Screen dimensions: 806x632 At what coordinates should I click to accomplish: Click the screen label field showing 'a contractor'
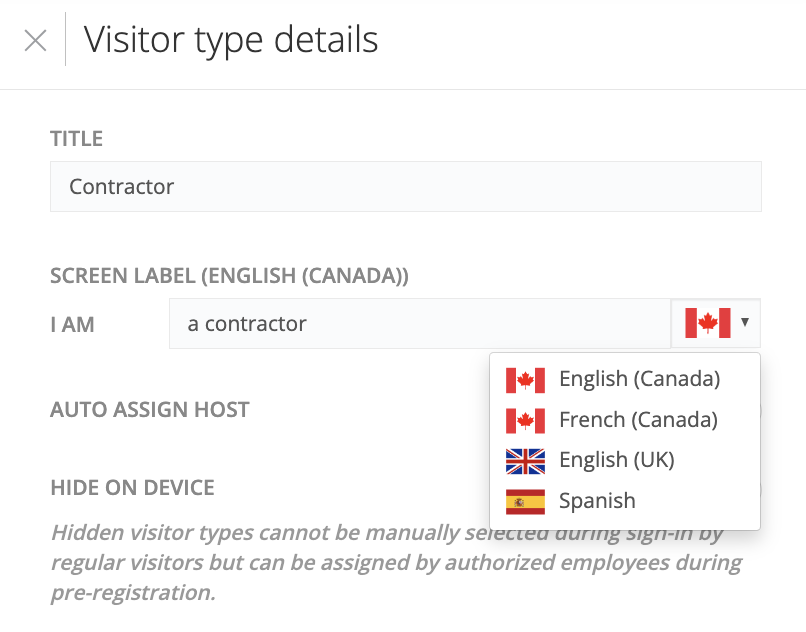pos(400,322)
